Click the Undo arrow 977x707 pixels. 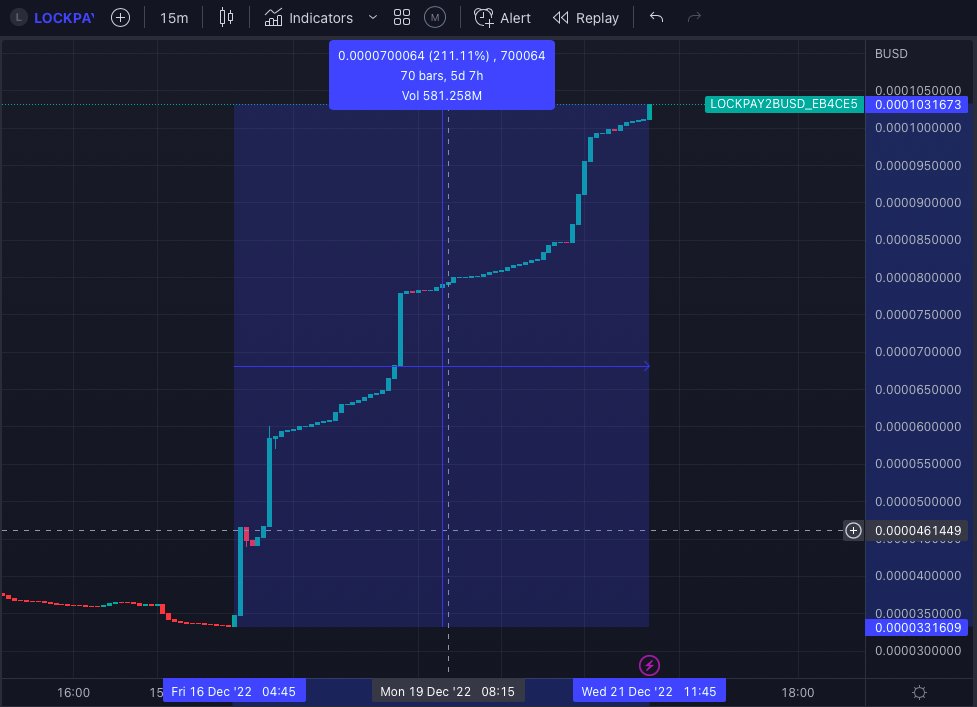tap(655, 17)
